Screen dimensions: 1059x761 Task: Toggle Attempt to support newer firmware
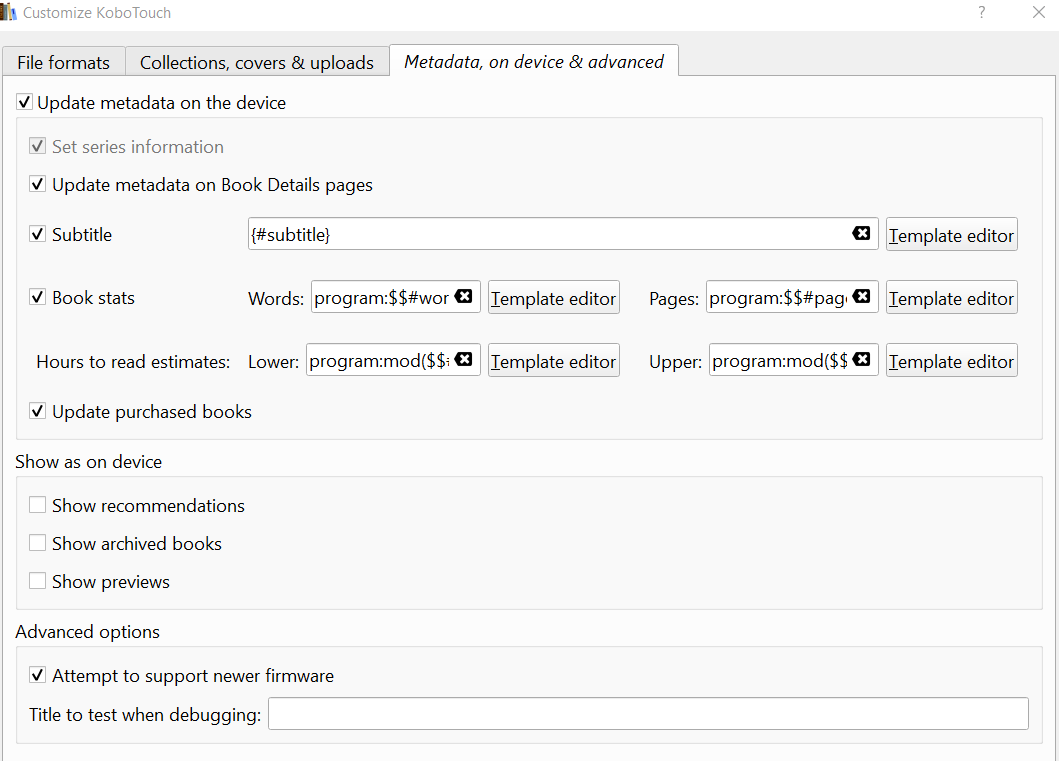(38, 676)
